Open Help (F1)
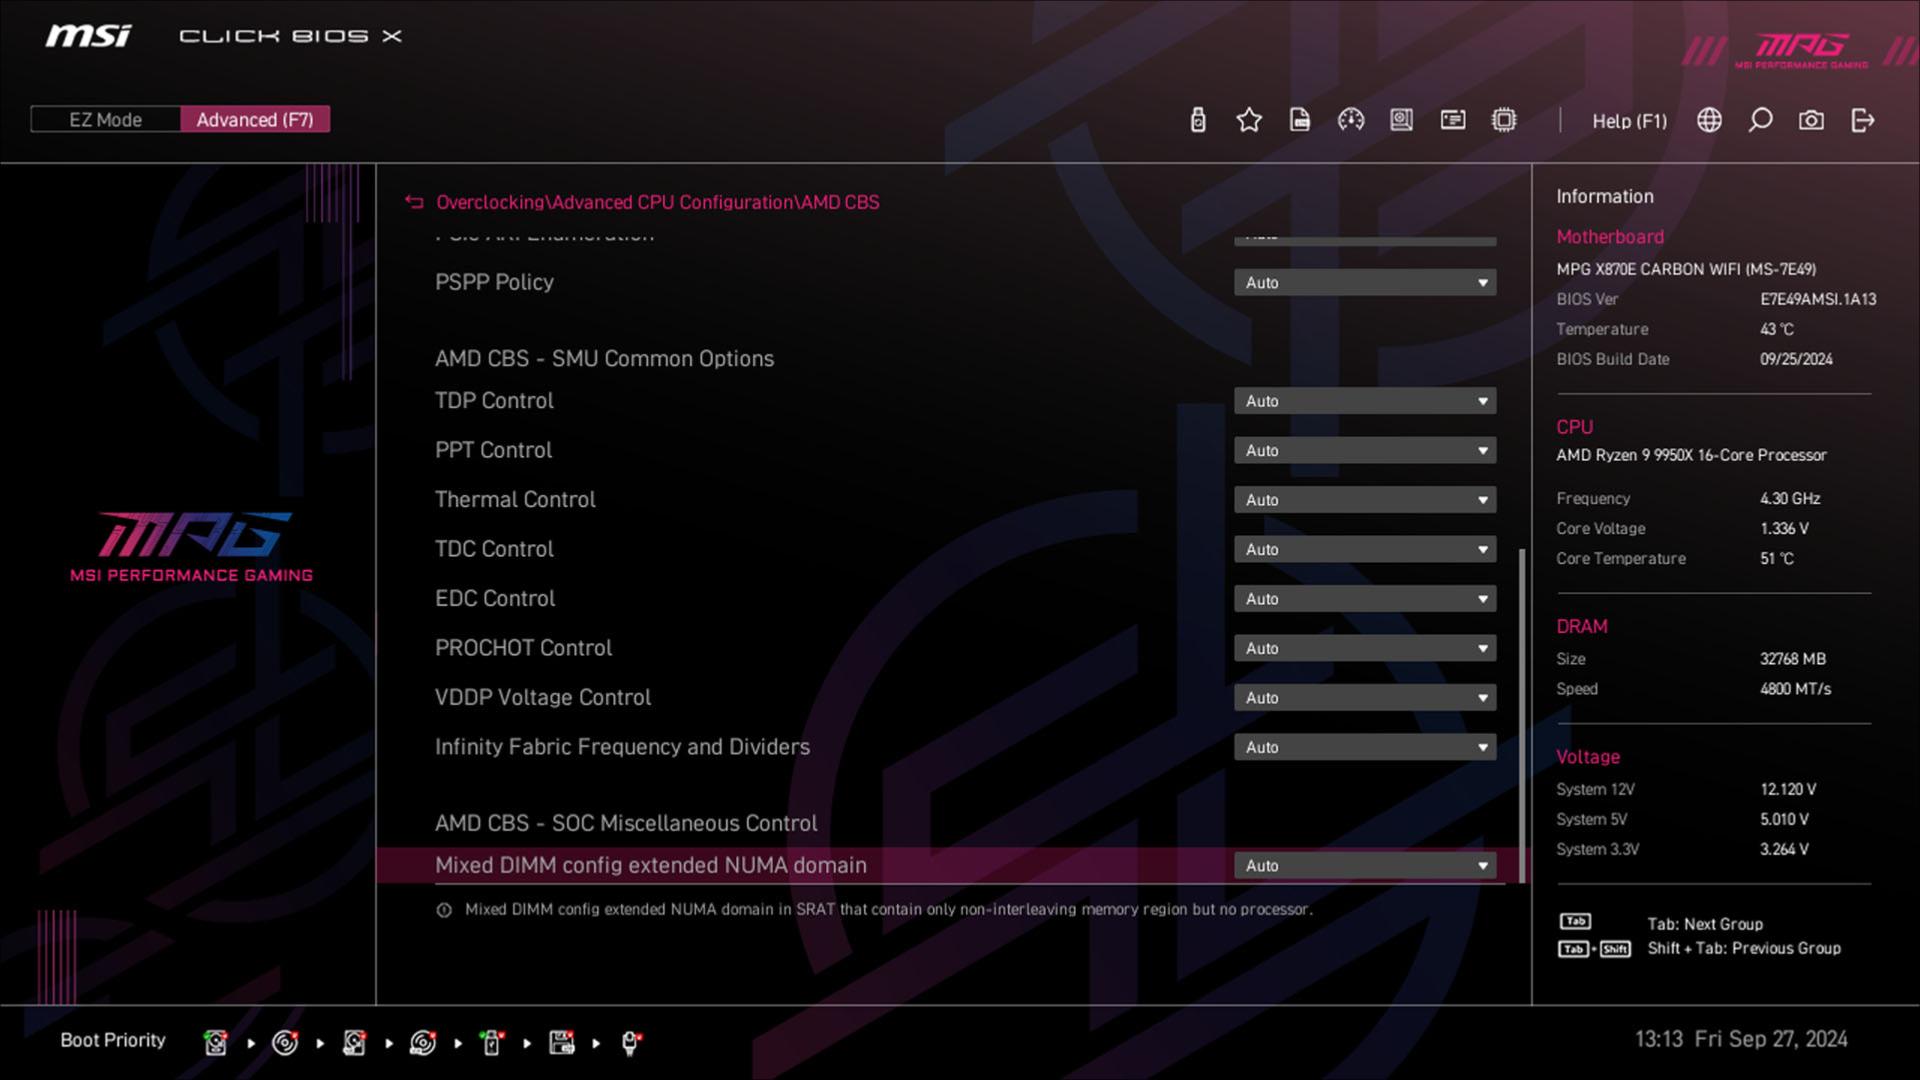This screenshot has height=1080, width=1920. coord(1629,121)
